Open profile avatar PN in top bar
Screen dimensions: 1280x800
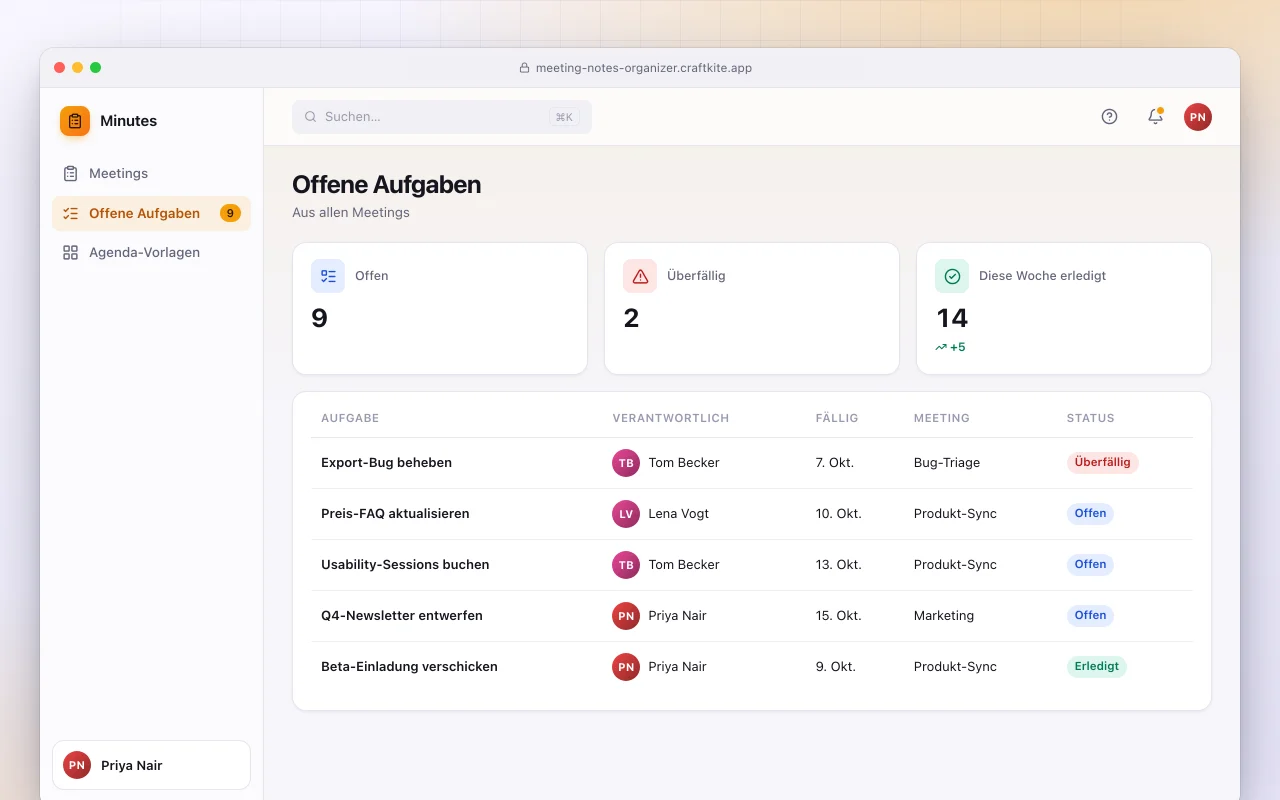[x=1198, y=117]
